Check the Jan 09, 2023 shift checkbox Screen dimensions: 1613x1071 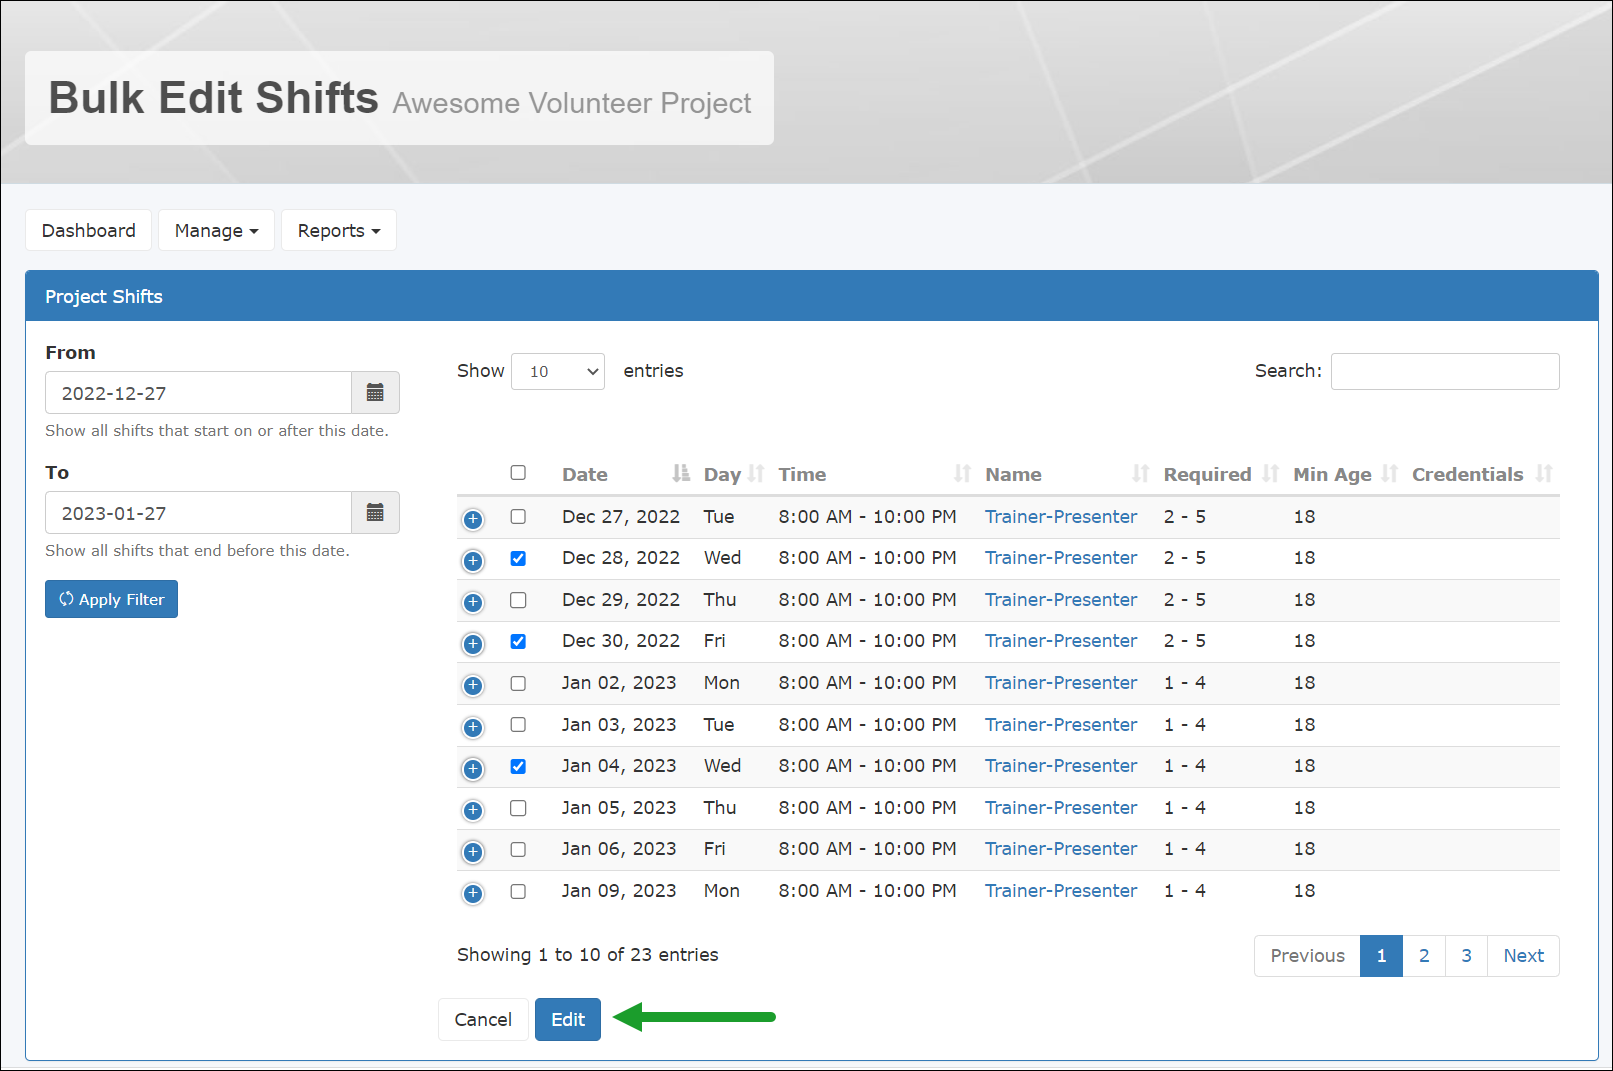point(518,891)
